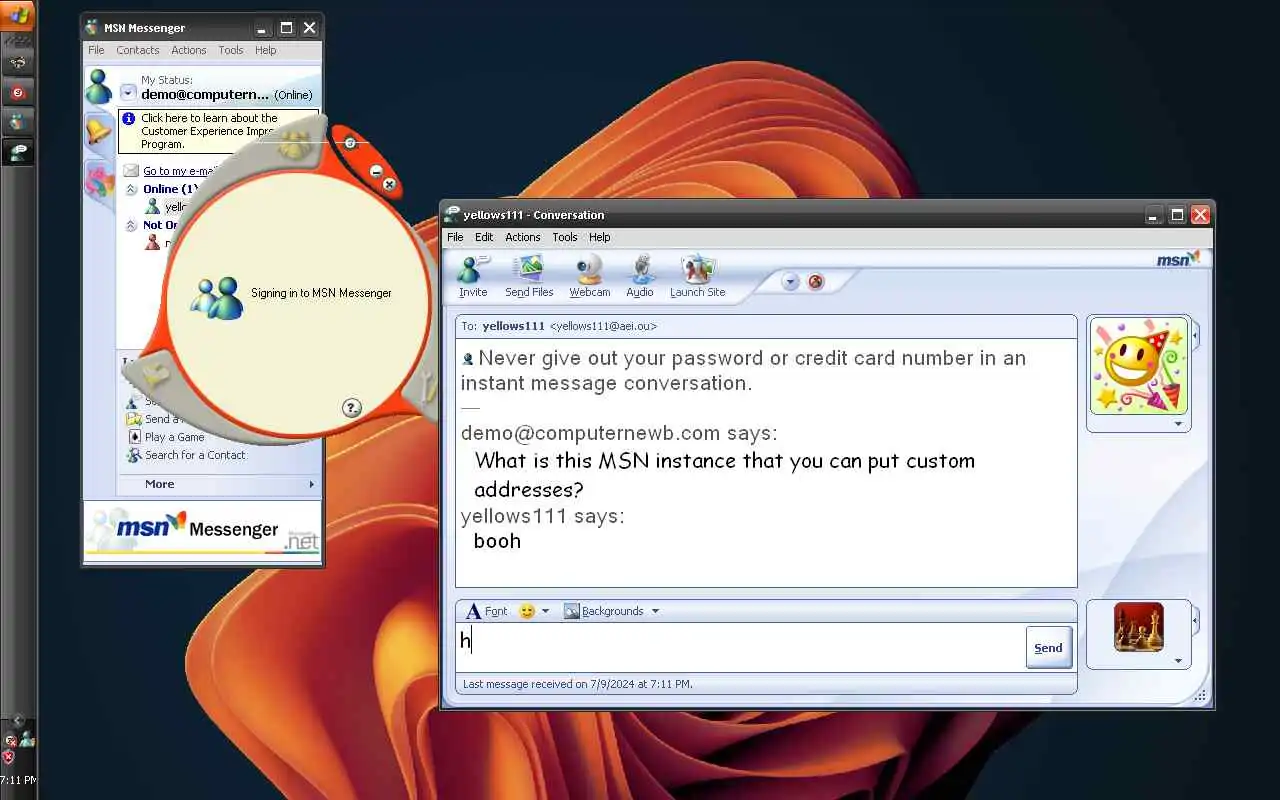Click your chess display picture
The height and width of the screenshot is (800, 1280).
(x=1138, y=627)
